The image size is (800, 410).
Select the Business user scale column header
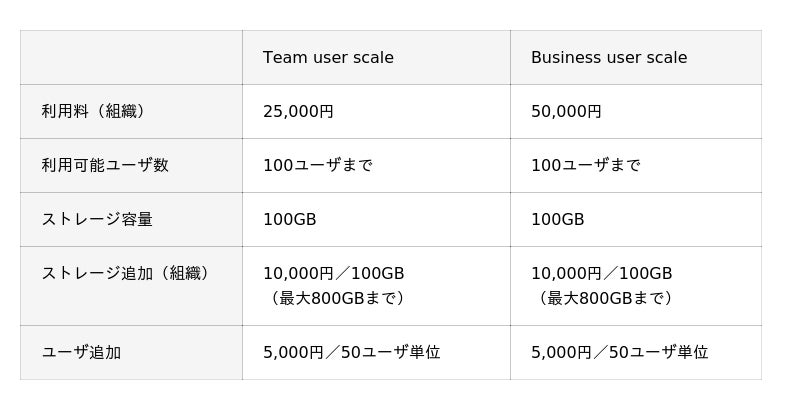608,58
